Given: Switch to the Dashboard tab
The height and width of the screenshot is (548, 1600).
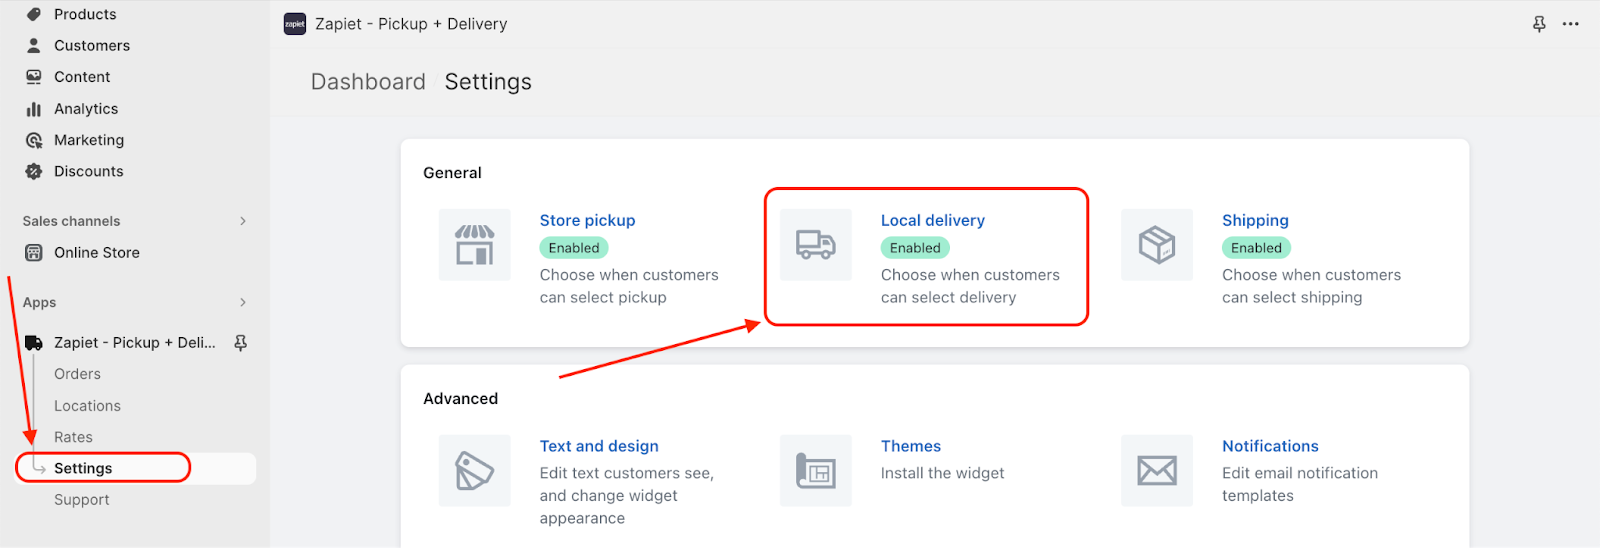Looking at the screenshot, I should click(368, 82).
